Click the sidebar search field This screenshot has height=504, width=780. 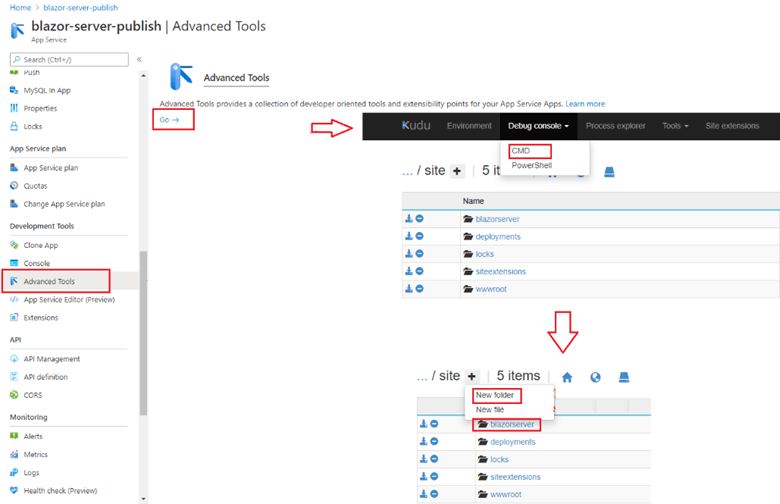[72, 60]
